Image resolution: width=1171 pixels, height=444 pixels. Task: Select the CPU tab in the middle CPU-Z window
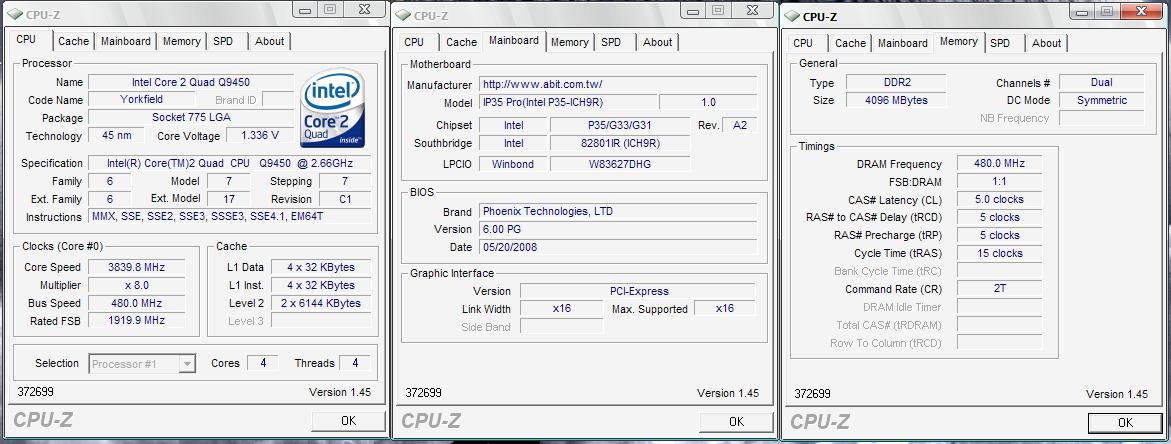click(414, 42)
